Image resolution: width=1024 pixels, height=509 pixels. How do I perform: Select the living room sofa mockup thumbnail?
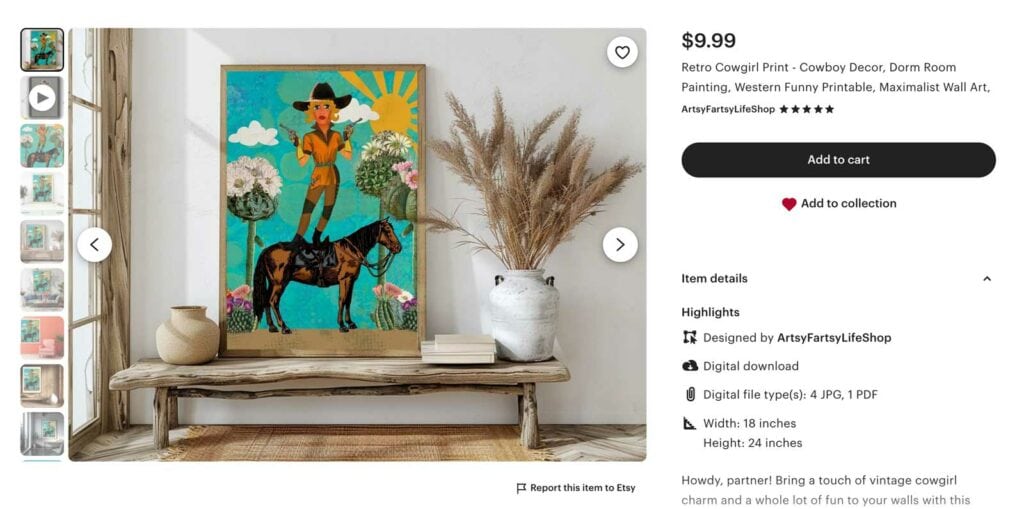42,289
